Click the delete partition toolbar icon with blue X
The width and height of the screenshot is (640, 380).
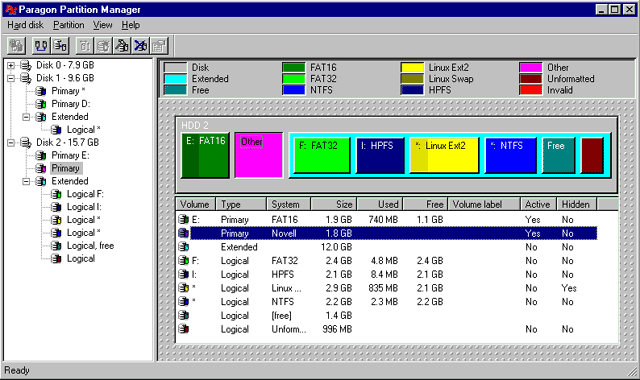coord(140,45)
